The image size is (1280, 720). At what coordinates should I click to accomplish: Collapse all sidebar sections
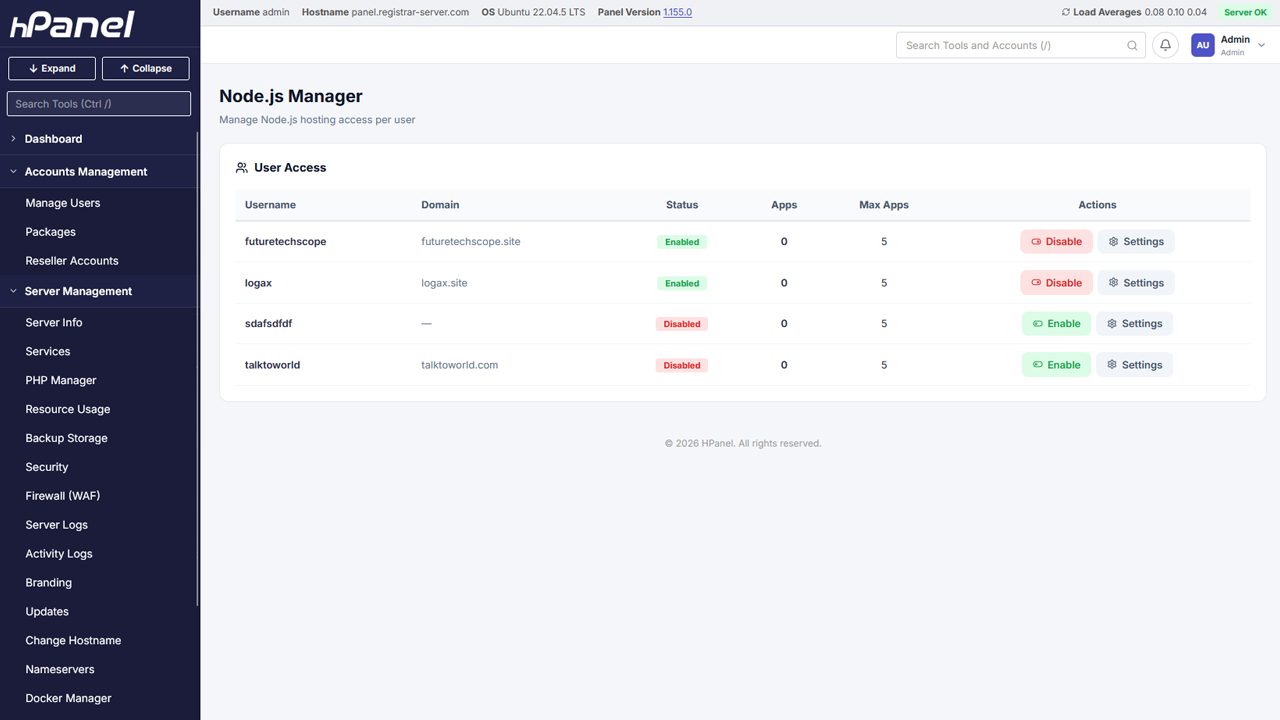[x=146, y=68]
